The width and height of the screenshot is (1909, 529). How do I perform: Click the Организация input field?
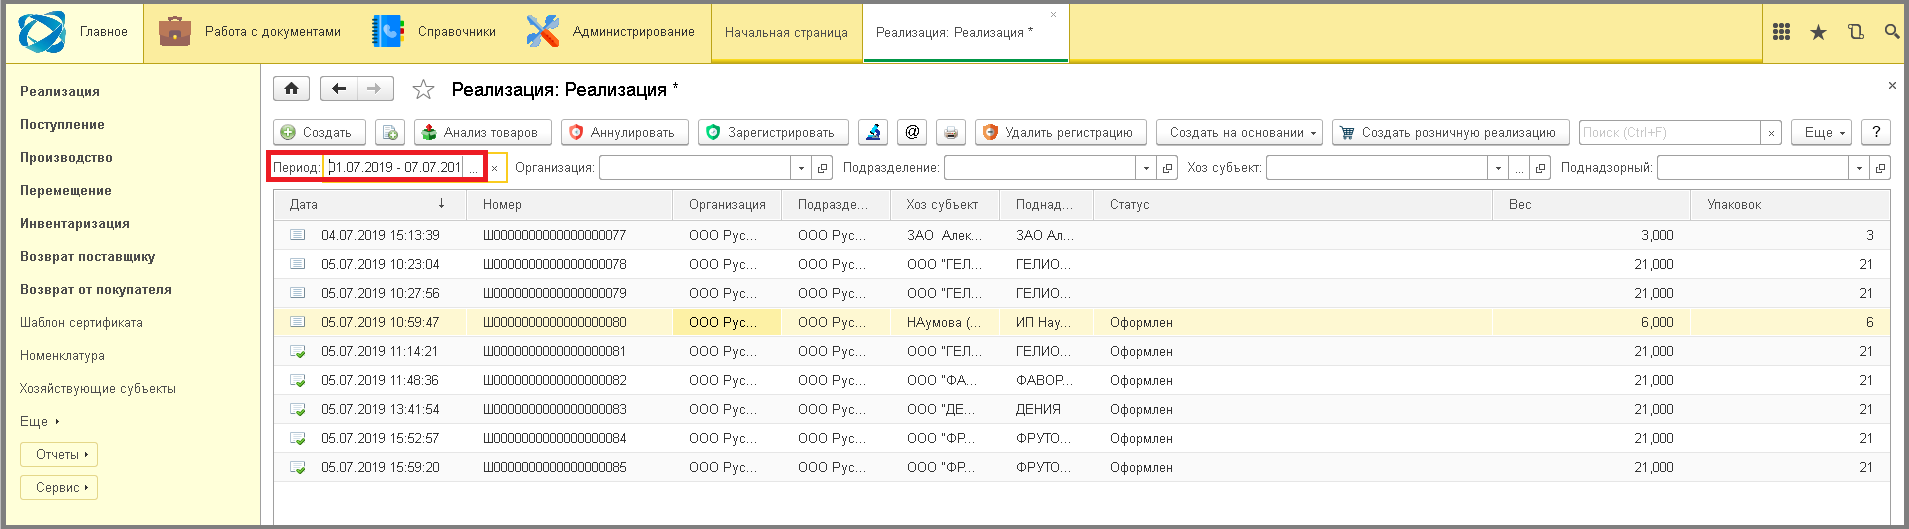pyautogui.click(x=695, y=168)
